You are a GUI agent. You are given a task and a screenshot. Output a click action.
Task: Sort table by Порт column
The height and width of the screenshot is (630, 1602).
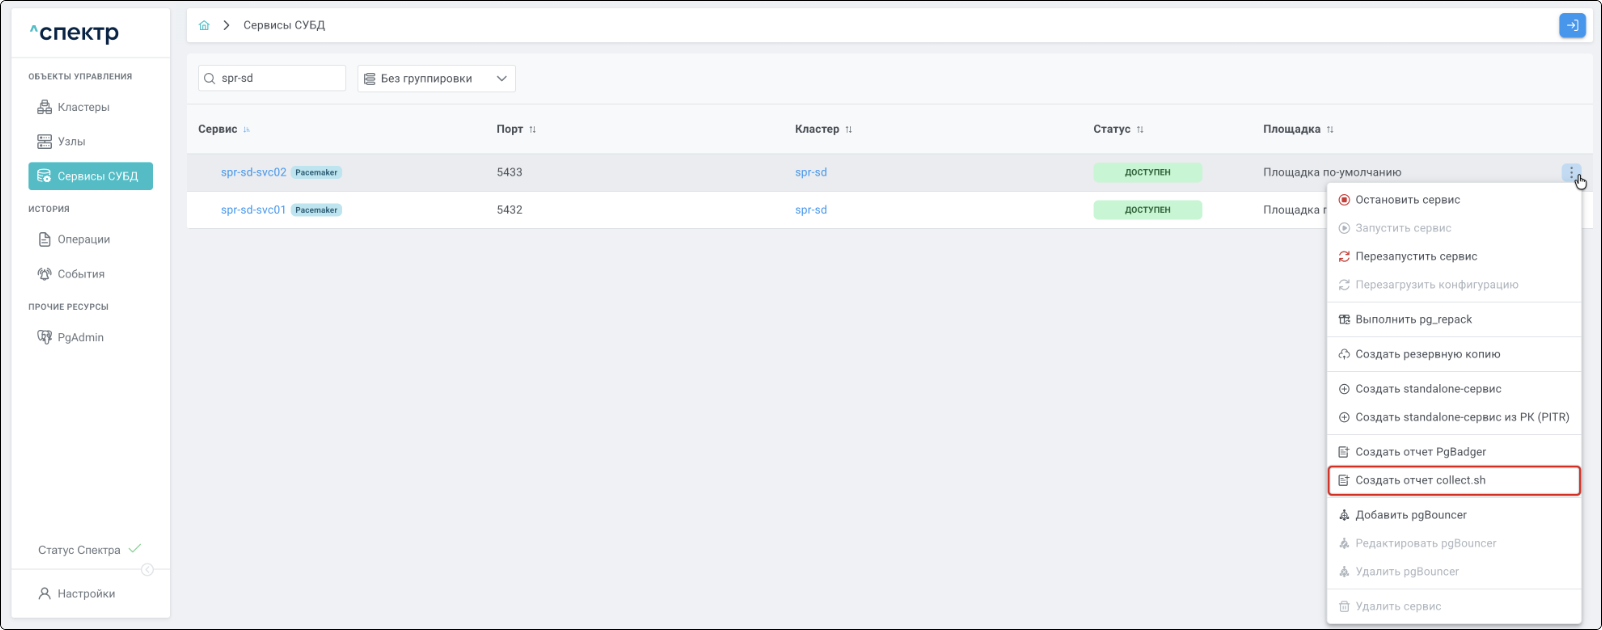(532, 130)
